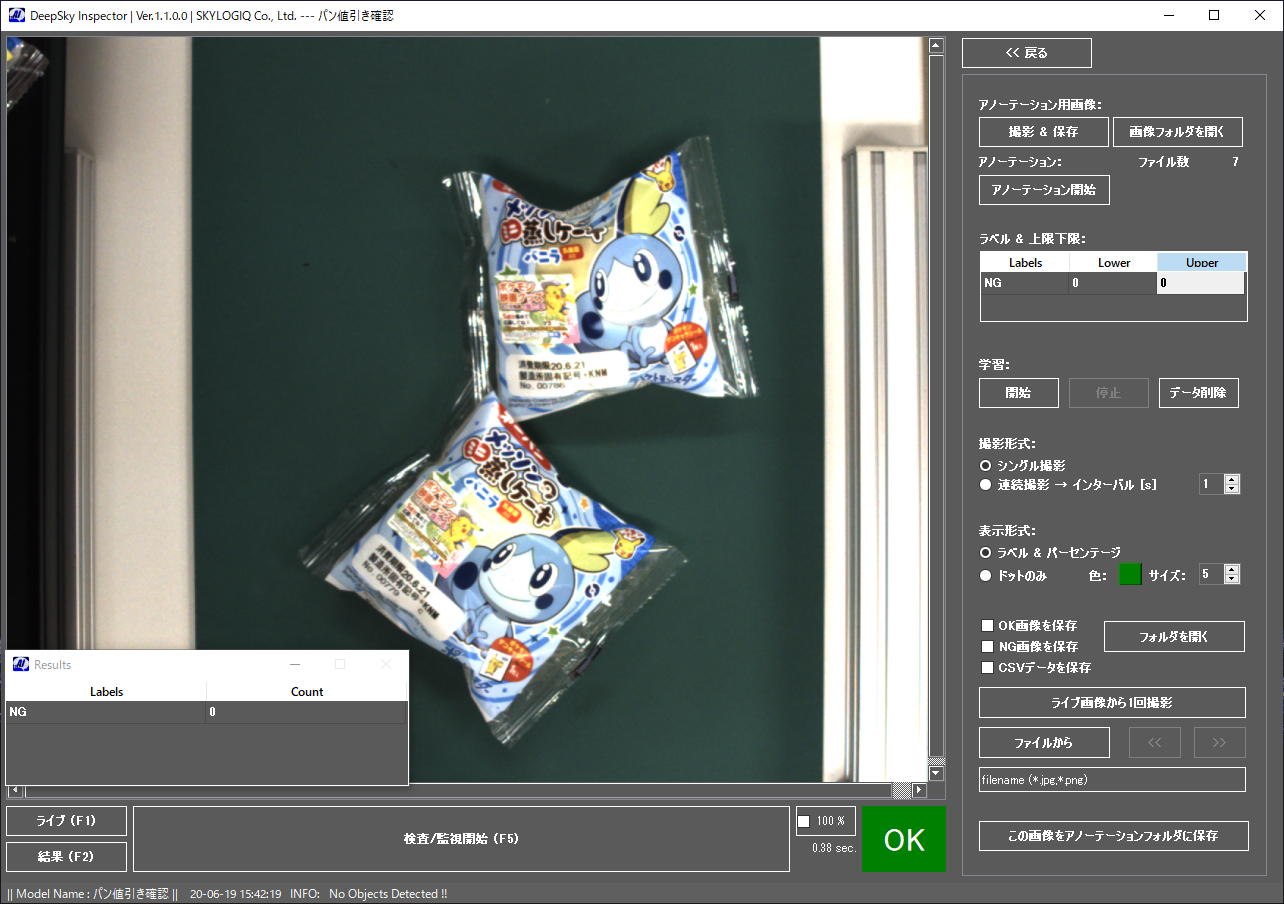Maximize the DeepSky Inspector window
Image resolution: width=1284 pixels, height=904 pixels.
[1214, 16]
